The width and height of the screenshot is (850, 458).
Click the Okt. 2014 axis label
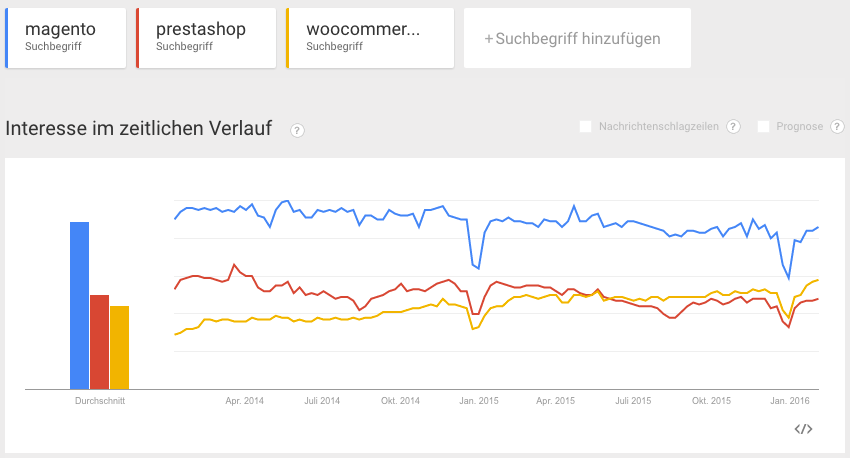[x=400, y=401]
